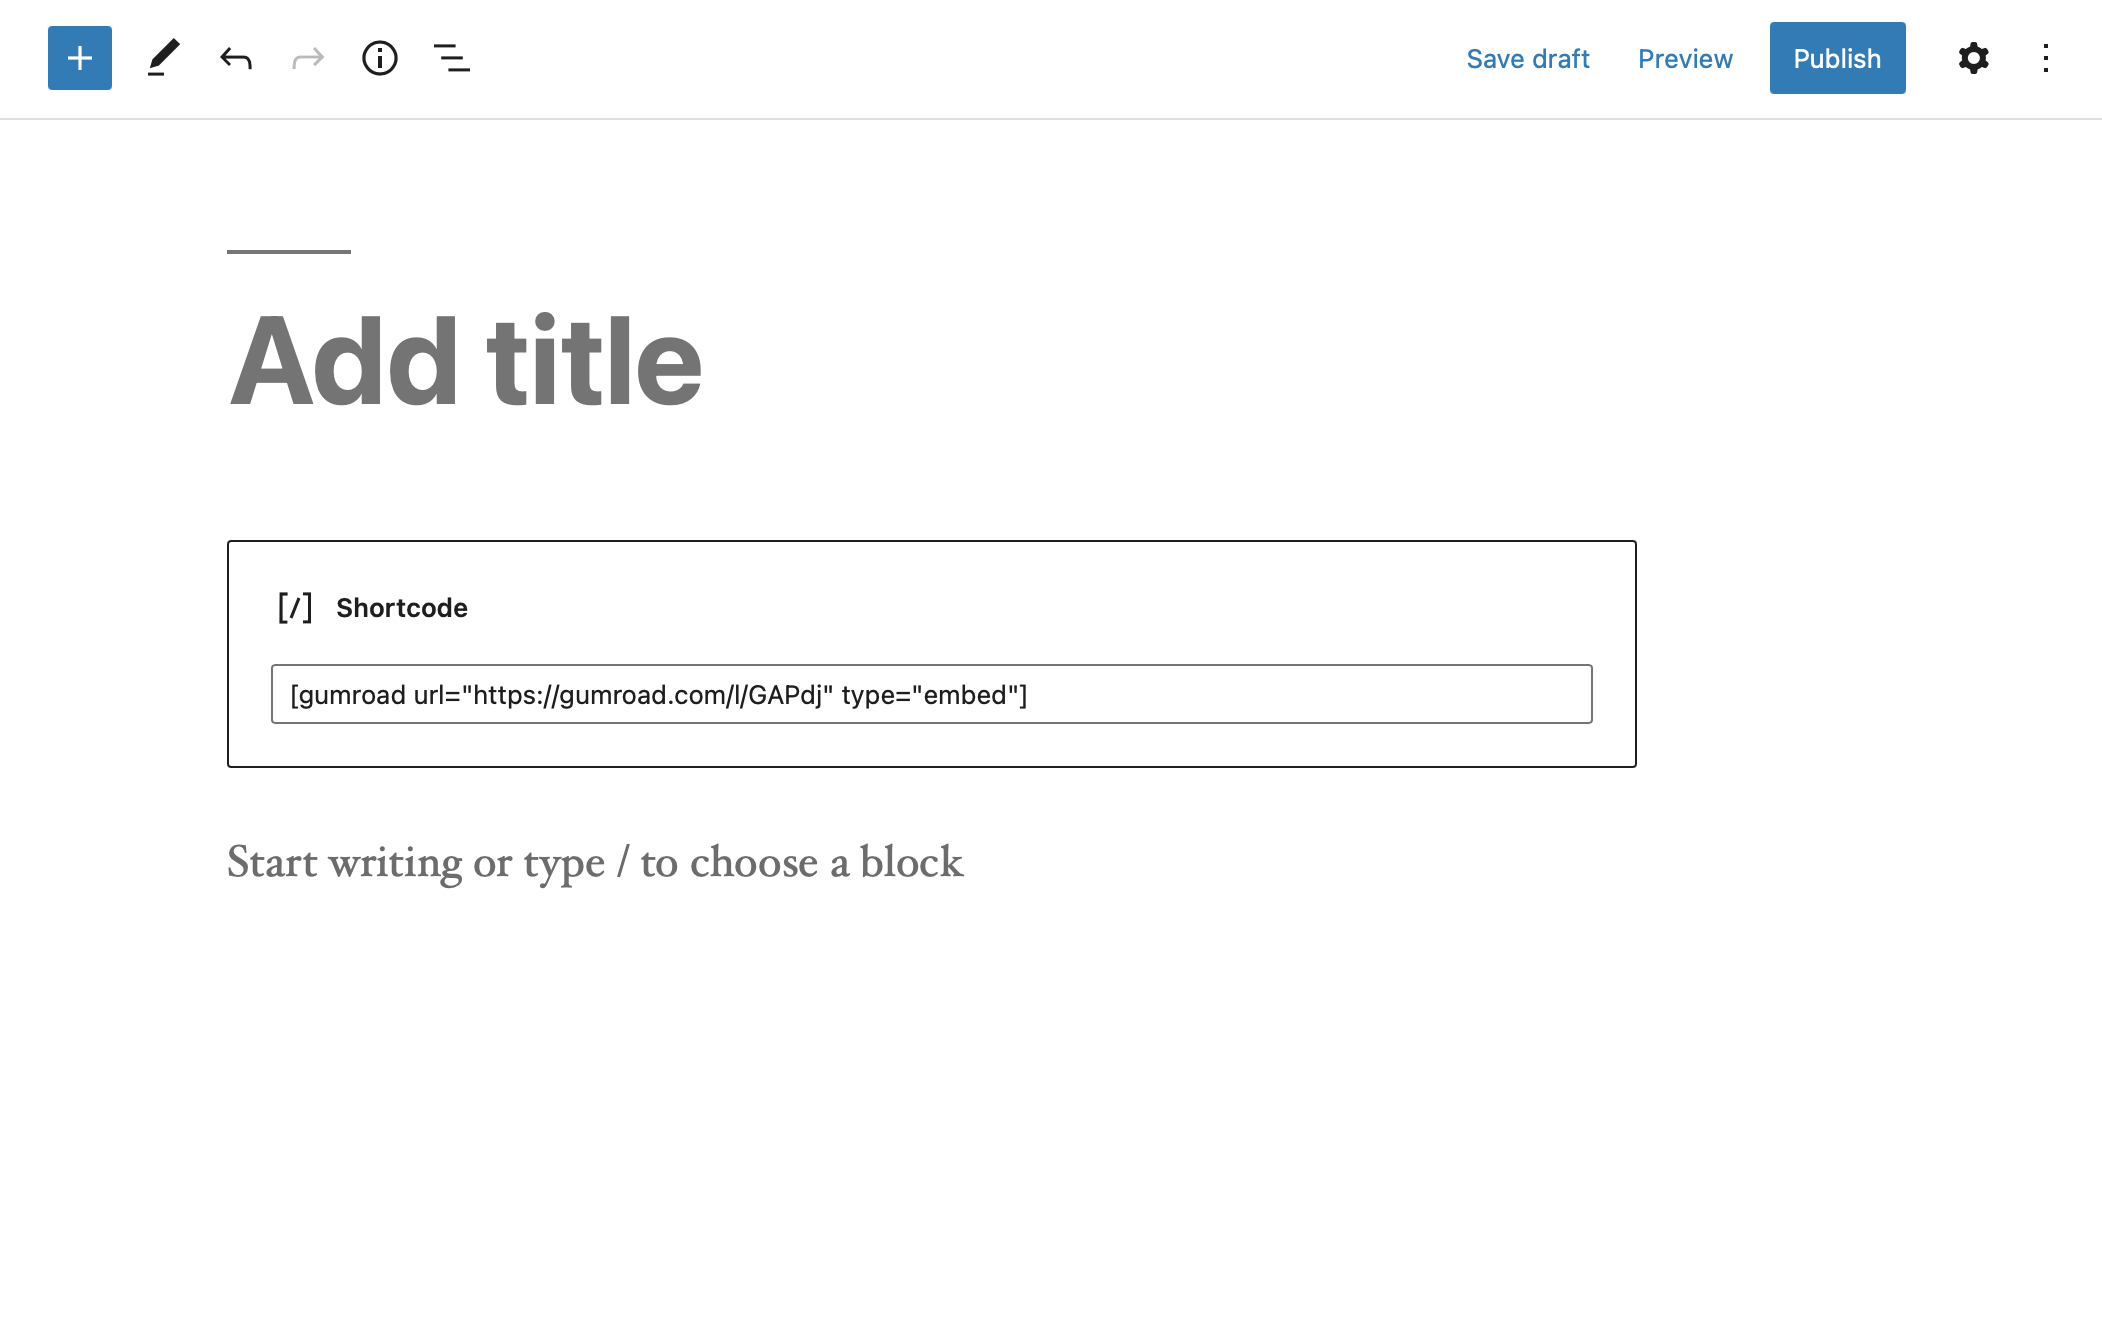Image resolution: width=2102 pixels, height=1338 pixels.
Task: Toggle the settings sidebar with gear icon
Action: click(x=1973, y=58)
